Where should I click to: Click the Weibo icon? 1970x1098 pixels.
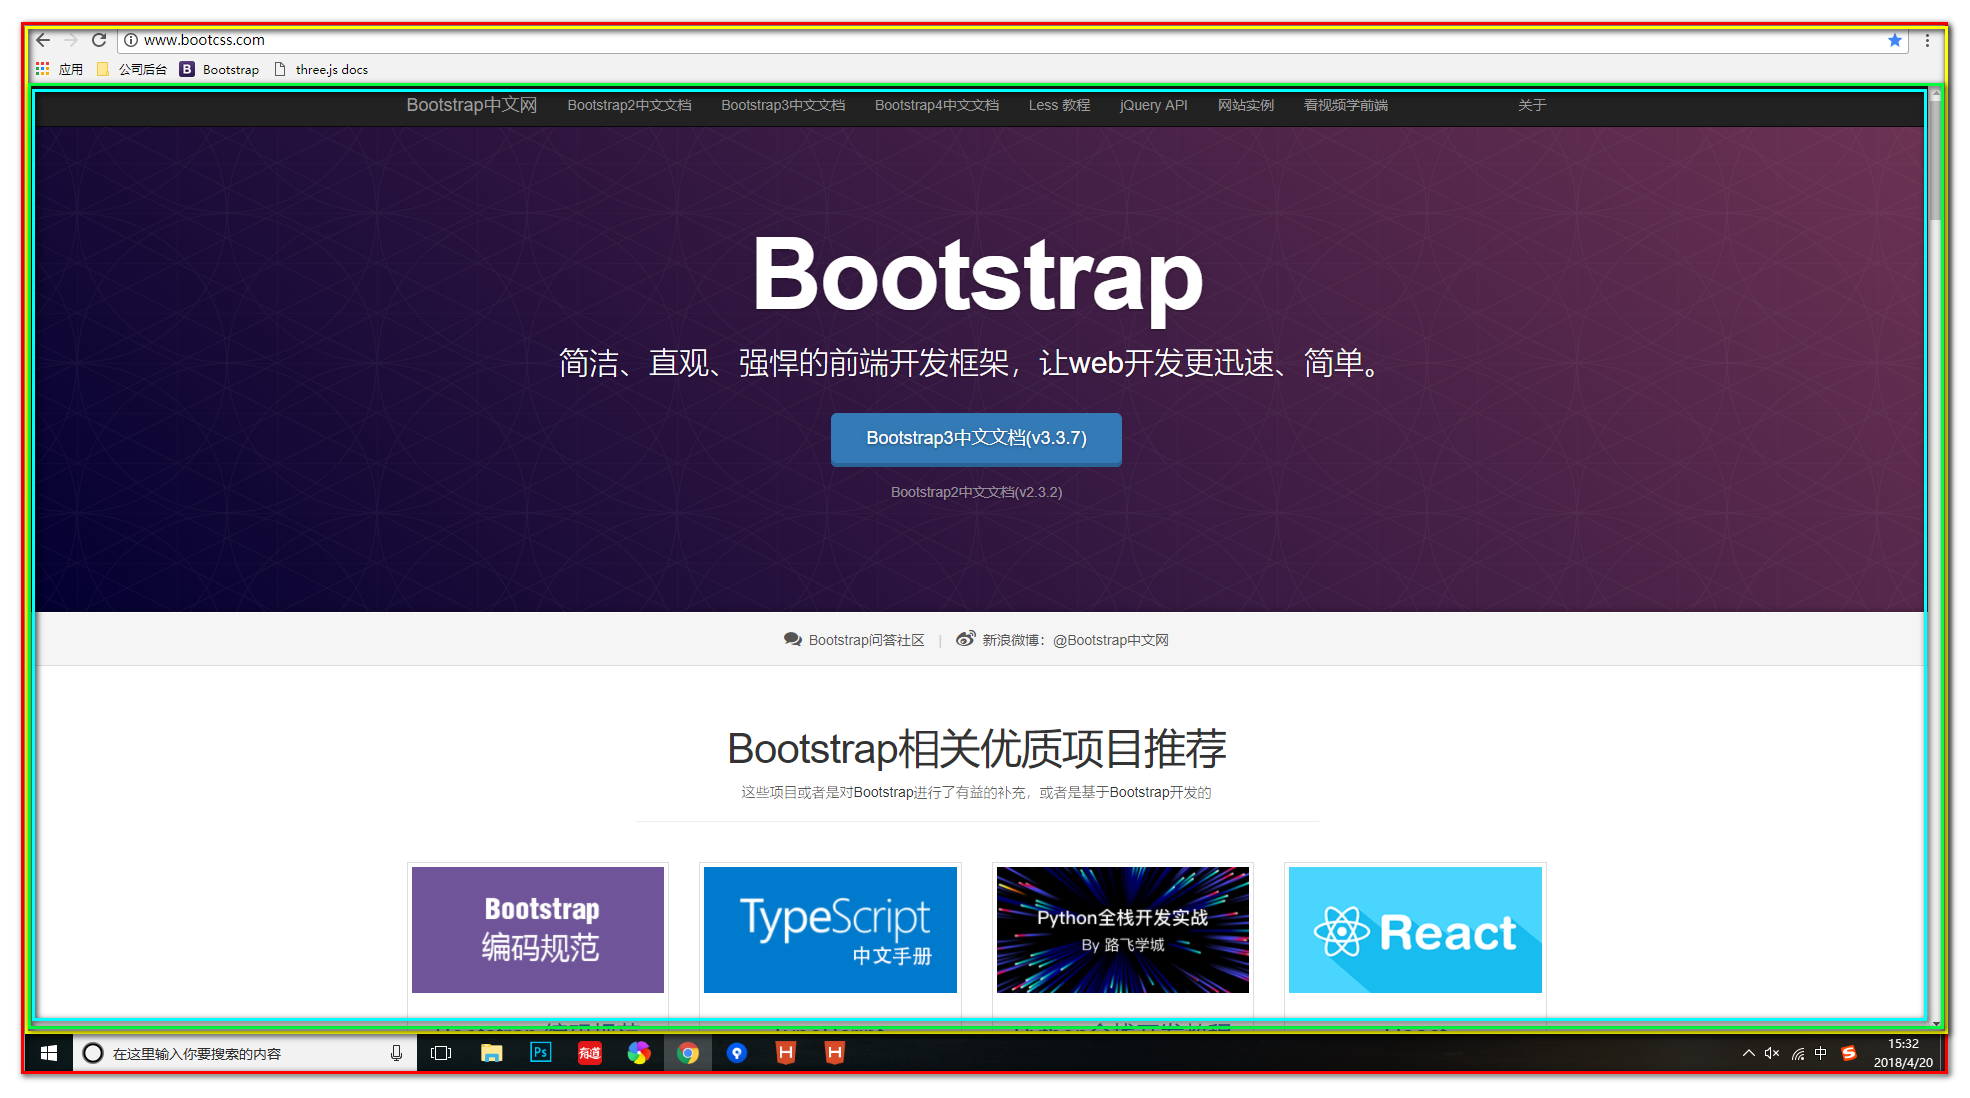(x=965, y=639)
